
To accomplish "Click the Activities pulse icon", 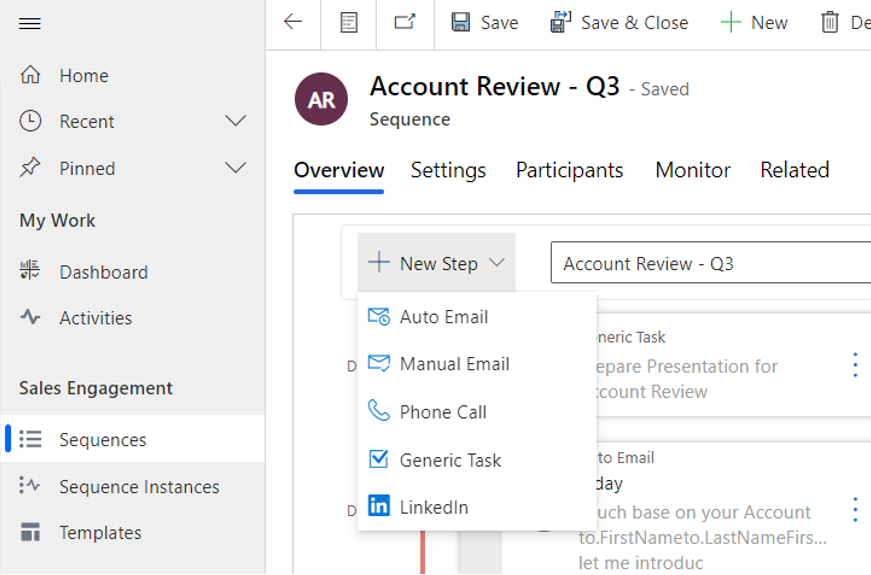I will point(30,317).
